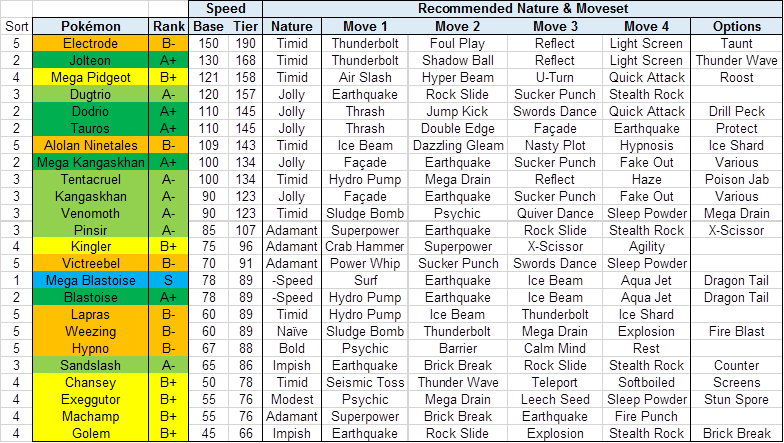Click the Dodrio cell
This screenshot has height=443, width=784.
coord(90,112)
